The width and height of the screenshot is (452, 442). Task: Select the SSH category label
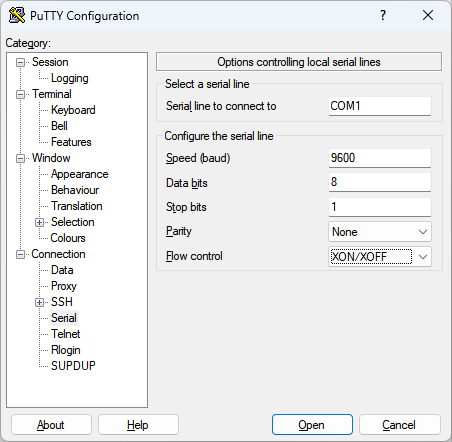[62, 302]
